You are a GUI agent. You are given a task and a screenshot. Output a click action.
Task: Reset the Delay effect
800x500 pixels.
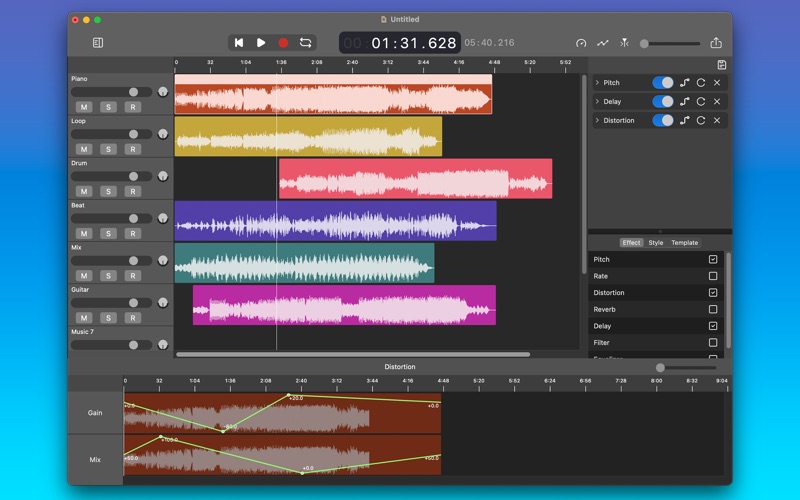(x=700, y=101)
